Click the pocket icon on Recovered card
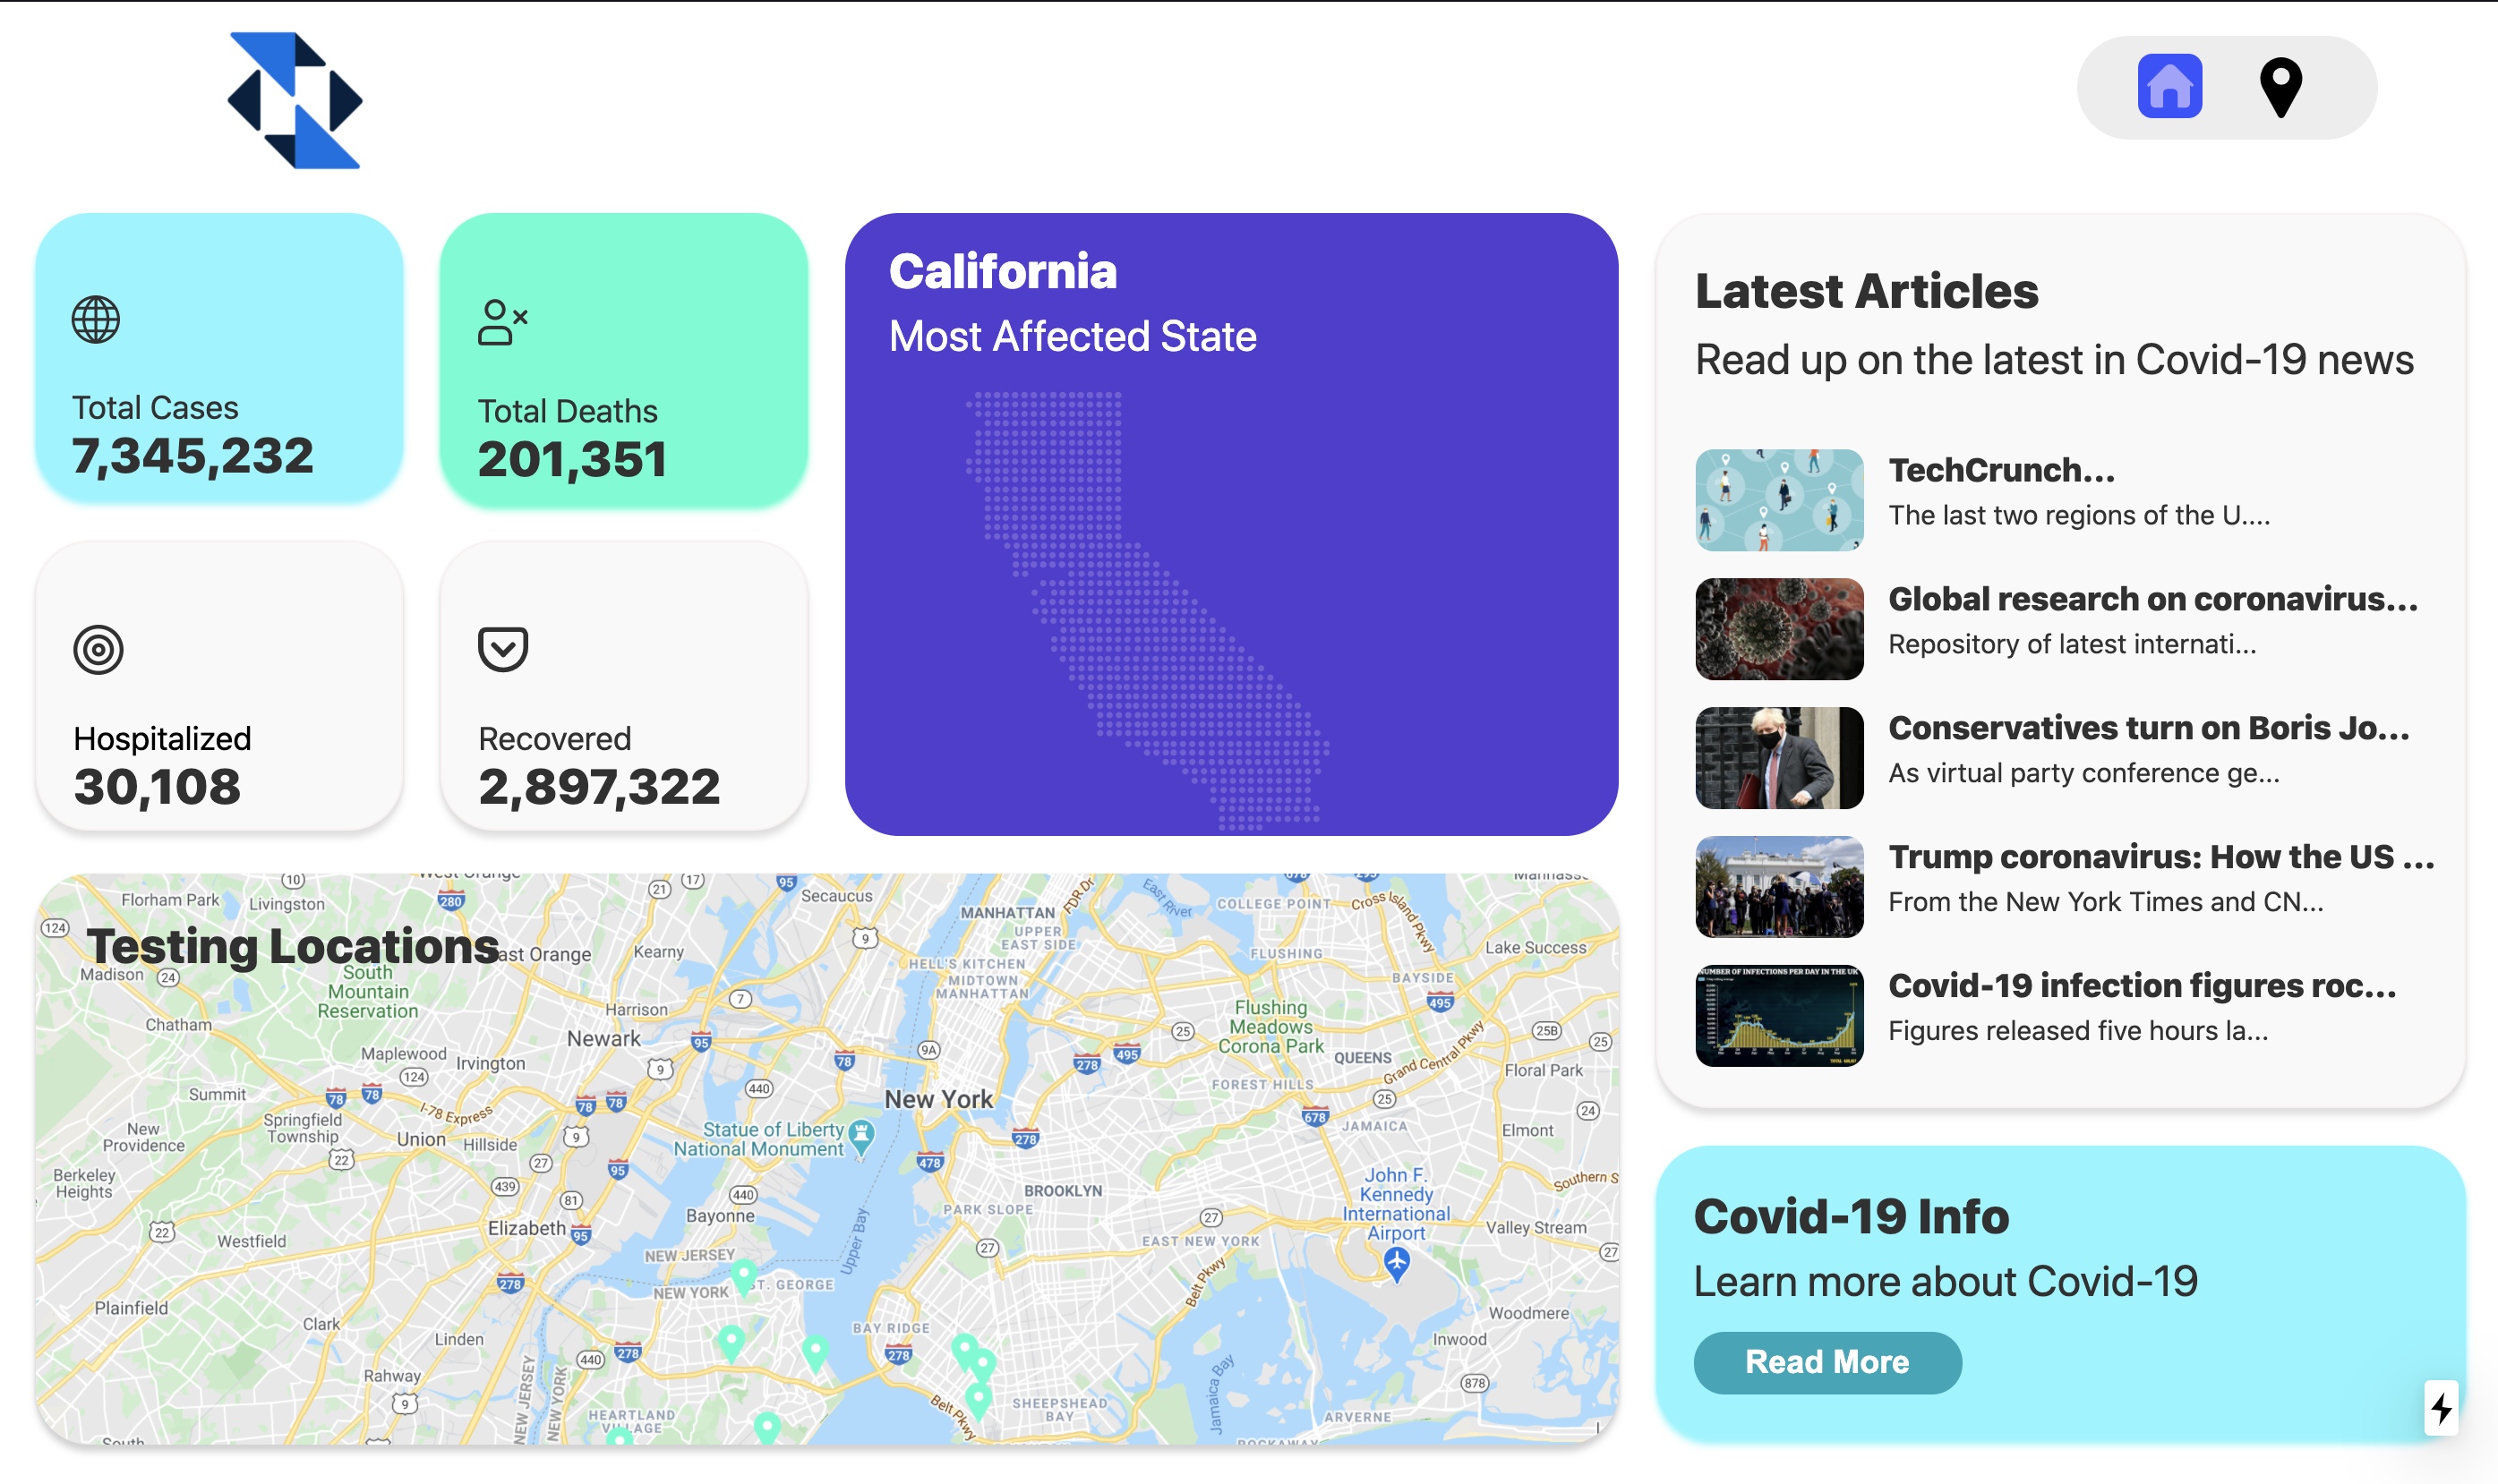The height and width of the screenshot is (1484, 2498). [502, 649]
